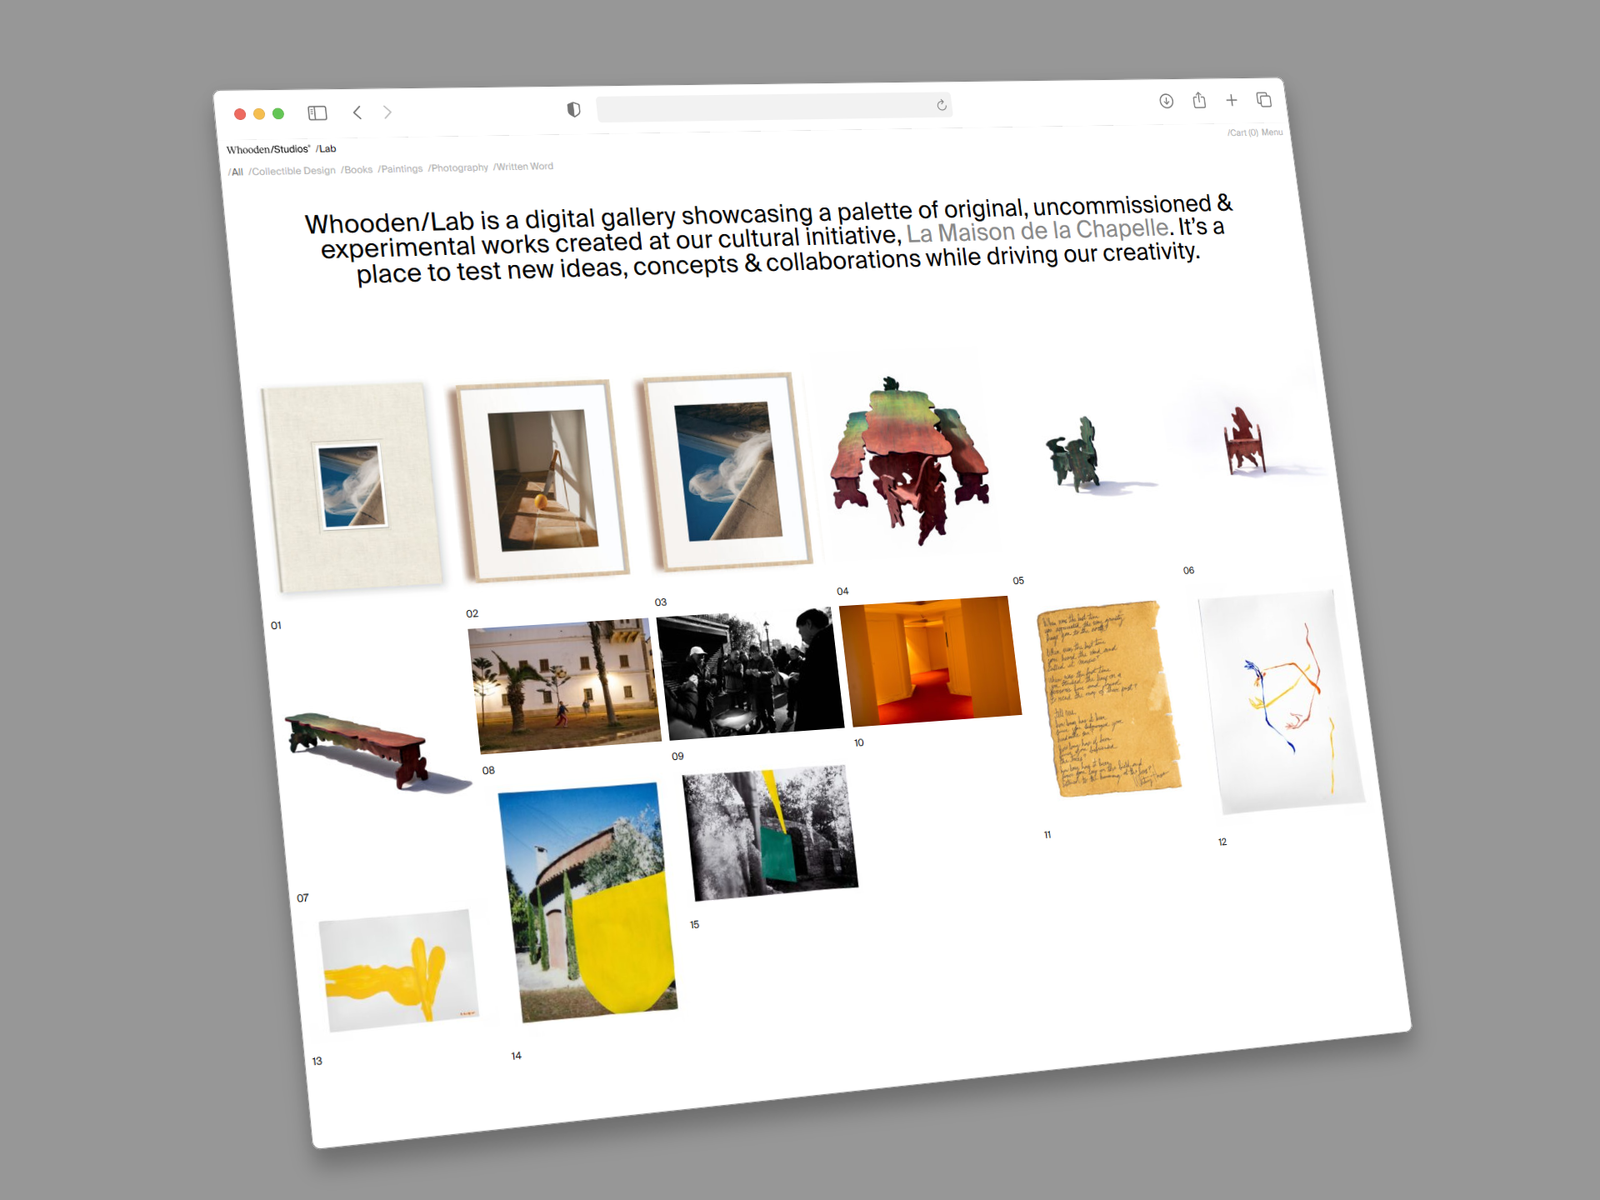Go back to previous page
1600x1200 pixels.
click(357, 112)
